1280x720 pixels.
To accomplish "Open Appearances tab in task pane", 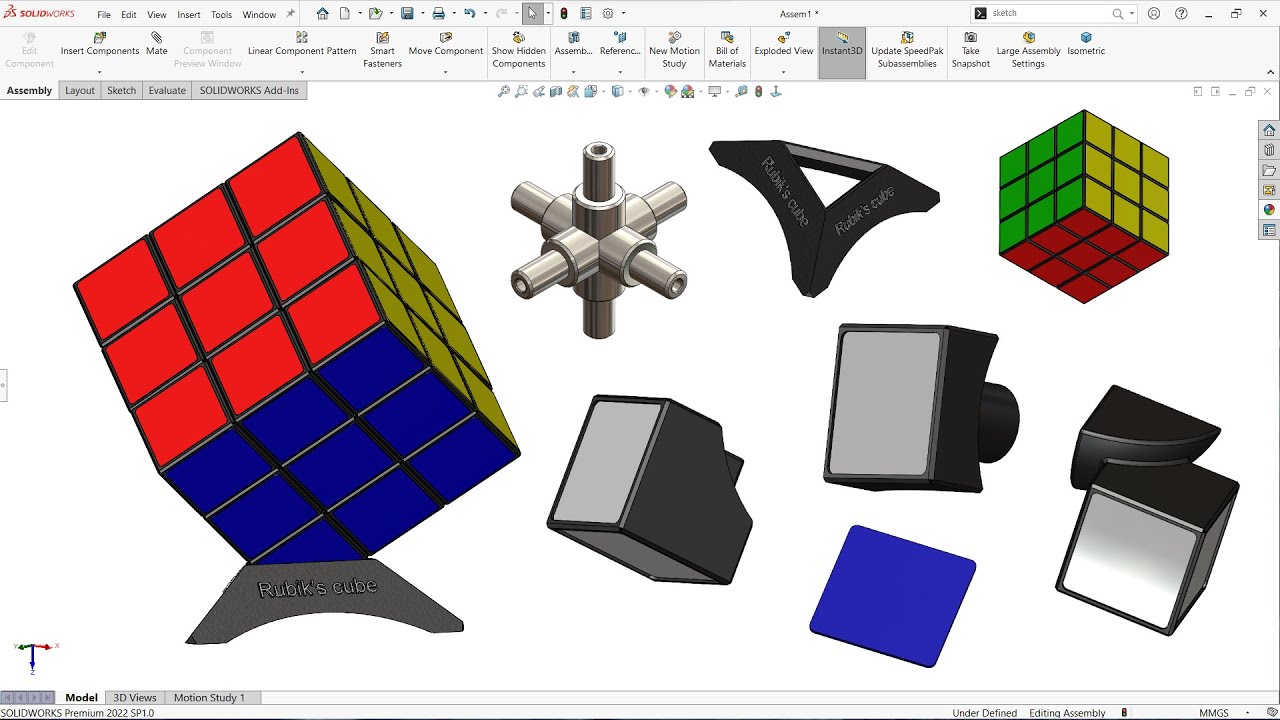I will click(x=1269, y=210).
